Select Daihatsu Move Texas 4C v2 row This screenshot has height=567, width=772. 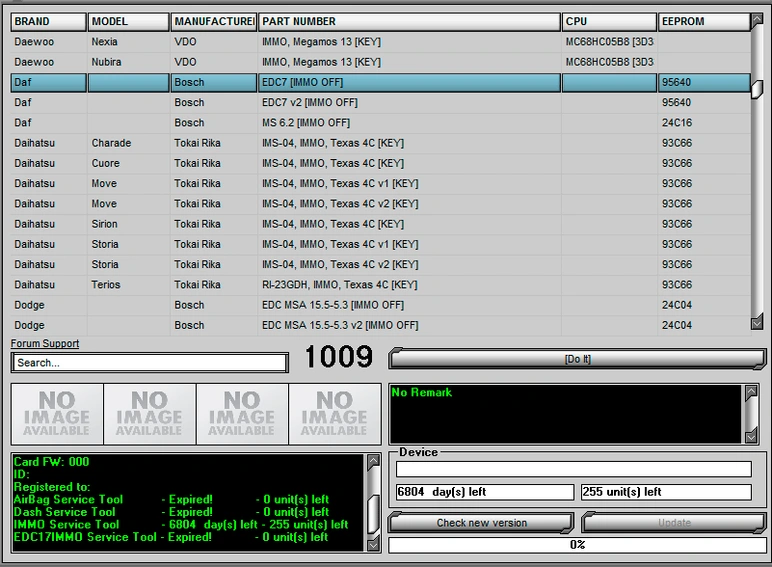point(381,204)
